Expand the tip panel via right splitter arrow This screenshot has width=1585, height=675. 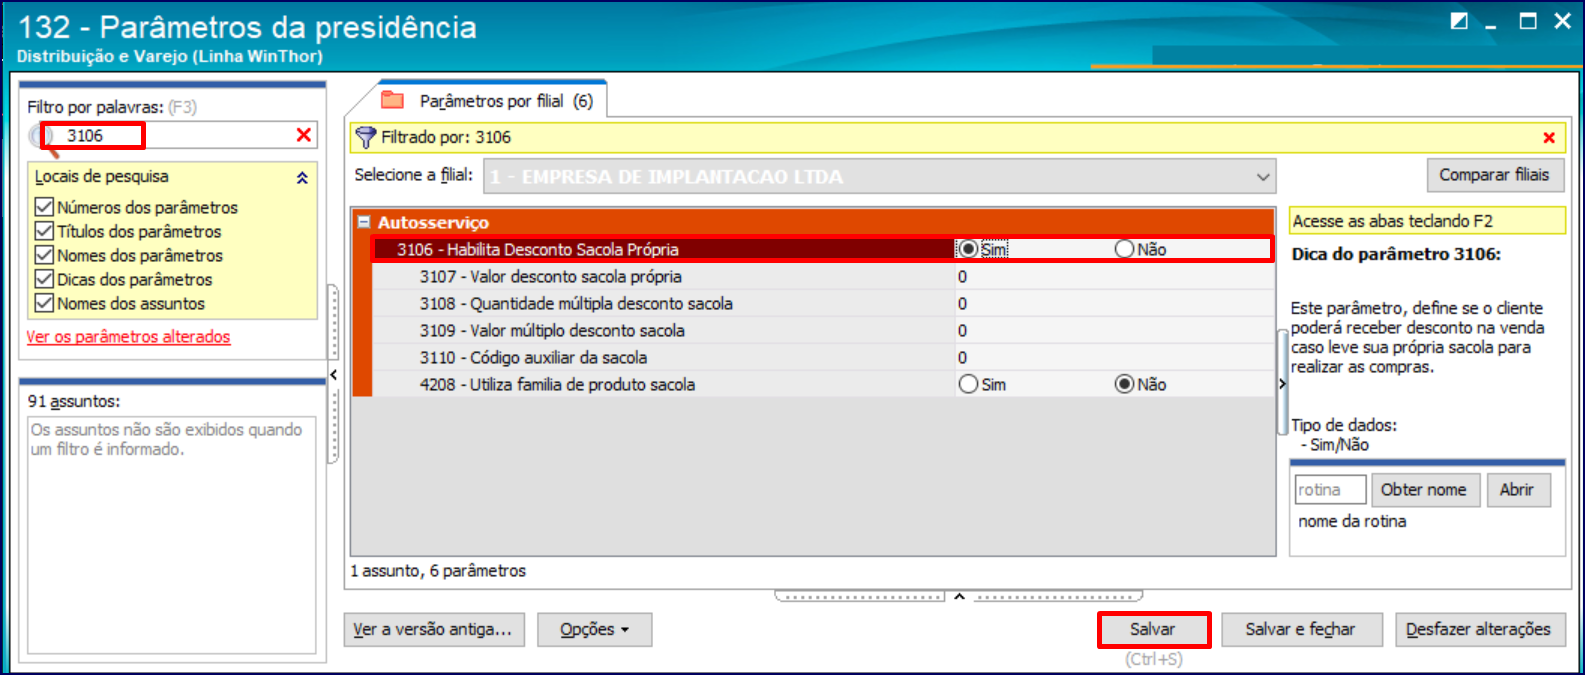(x=1283, y=384)
